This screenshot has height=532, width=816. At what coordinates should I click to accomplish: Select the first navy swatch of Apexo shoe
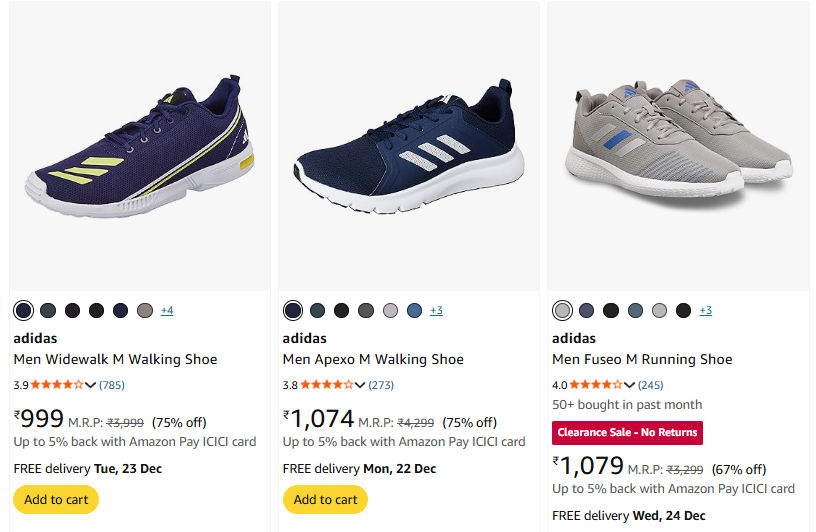[293, 310]
